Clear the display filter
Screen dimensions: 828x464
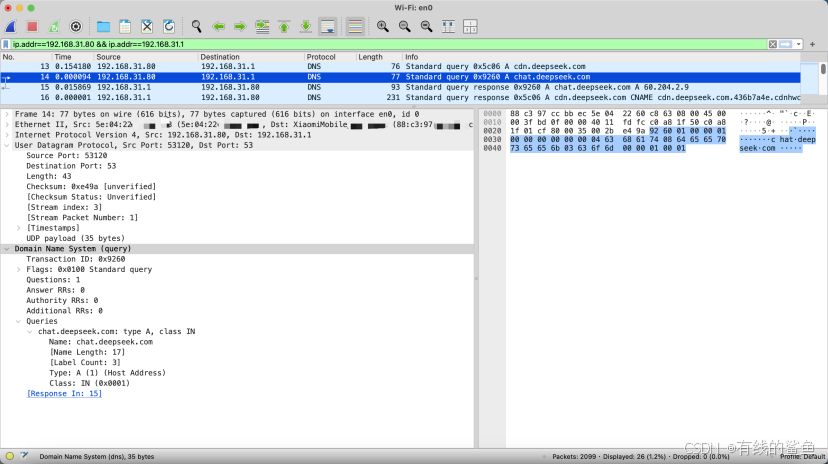pos(773,44)
